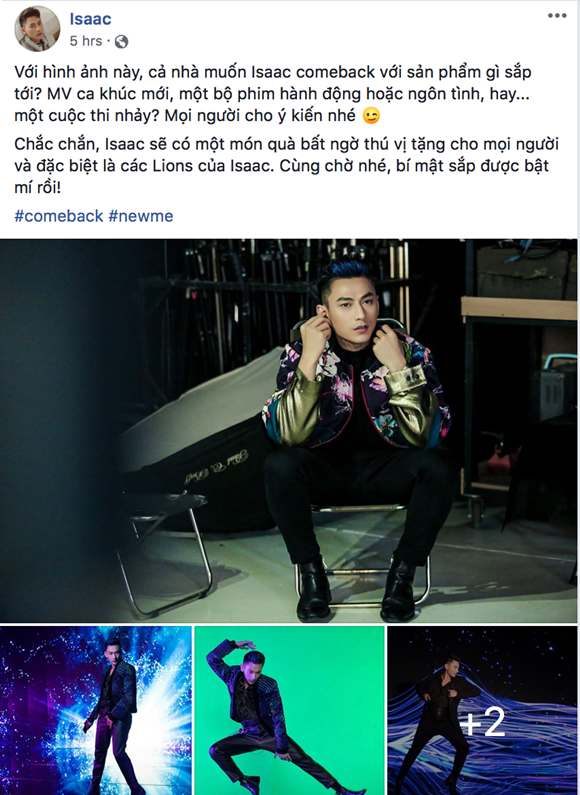Open the green screen dance pose thumbnail

[289, 710]
